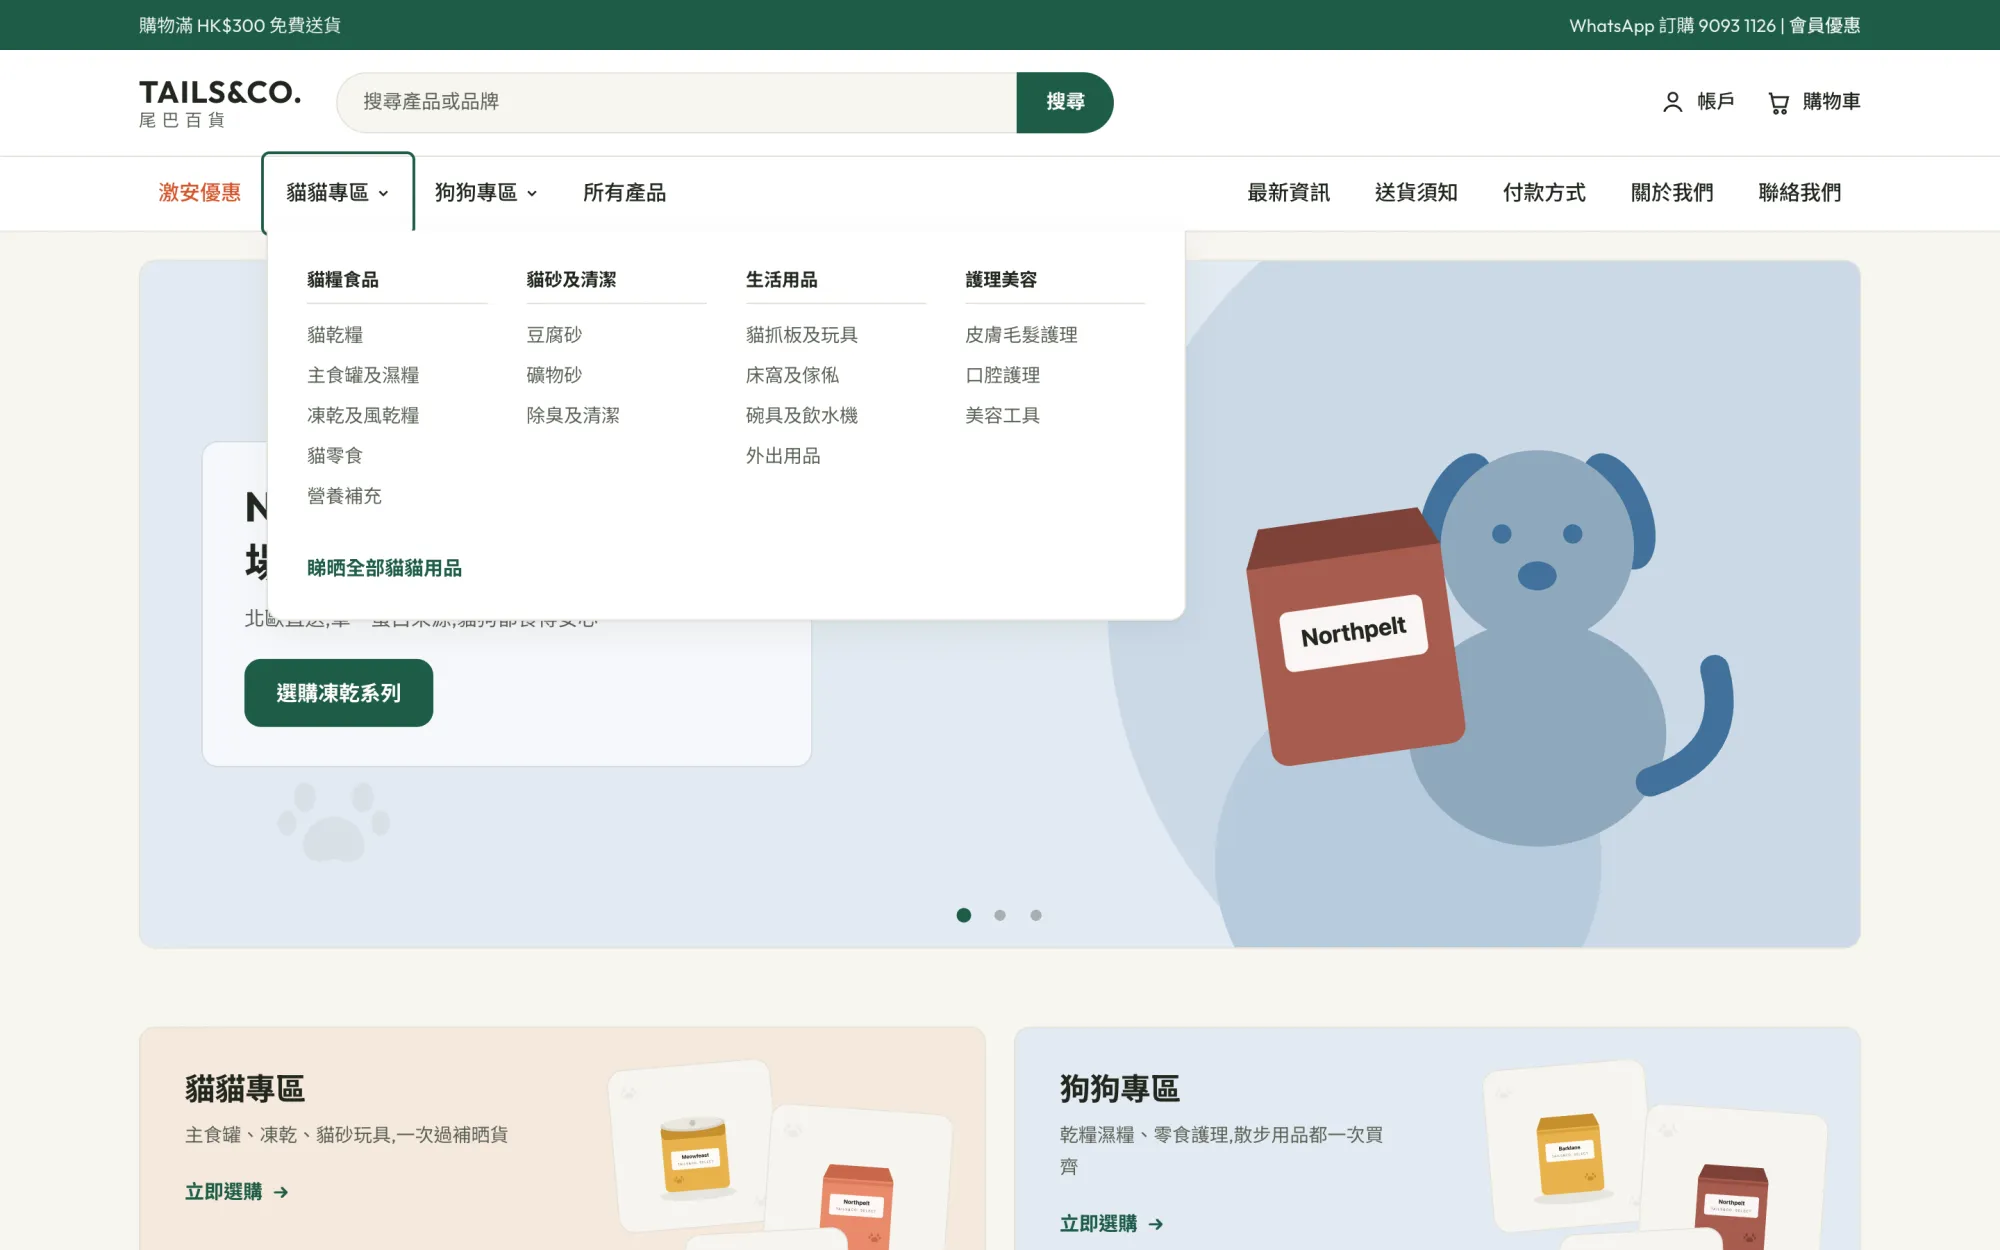This screenshot has height=1250, width=2000.
Task: Open 送貨須知 nav item
Action: point(1416,192)
